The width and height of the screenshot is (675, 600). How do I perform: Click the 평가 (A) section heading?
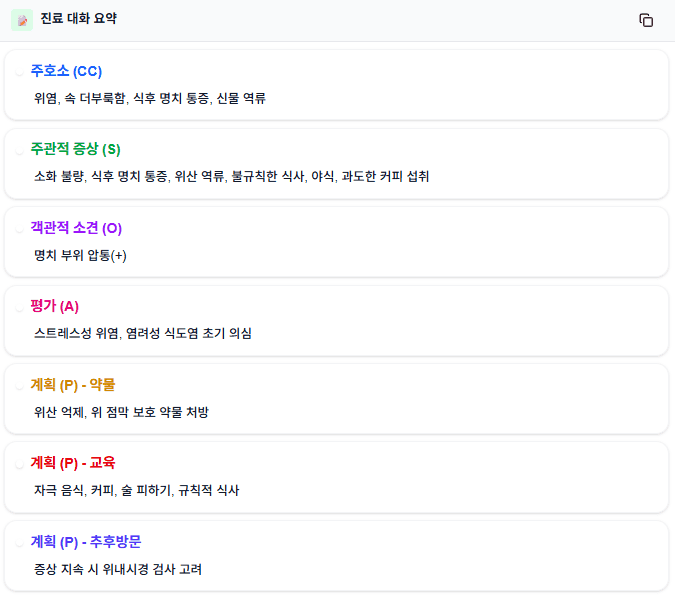[54, 306]
